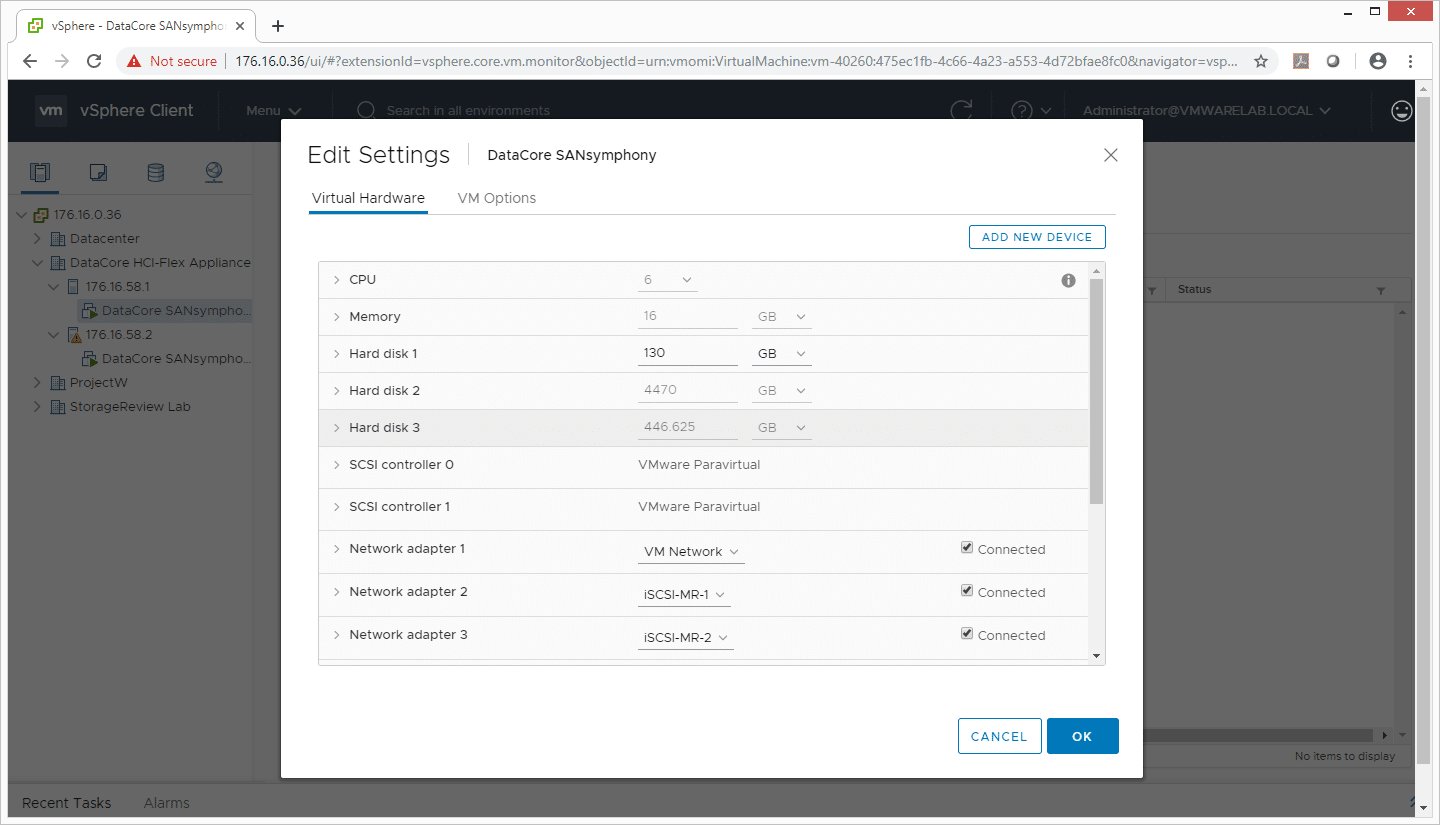Open the iSCSI-MR-1 network dropdown
The height and width of the screenshot is (825, 1440).
684,595
